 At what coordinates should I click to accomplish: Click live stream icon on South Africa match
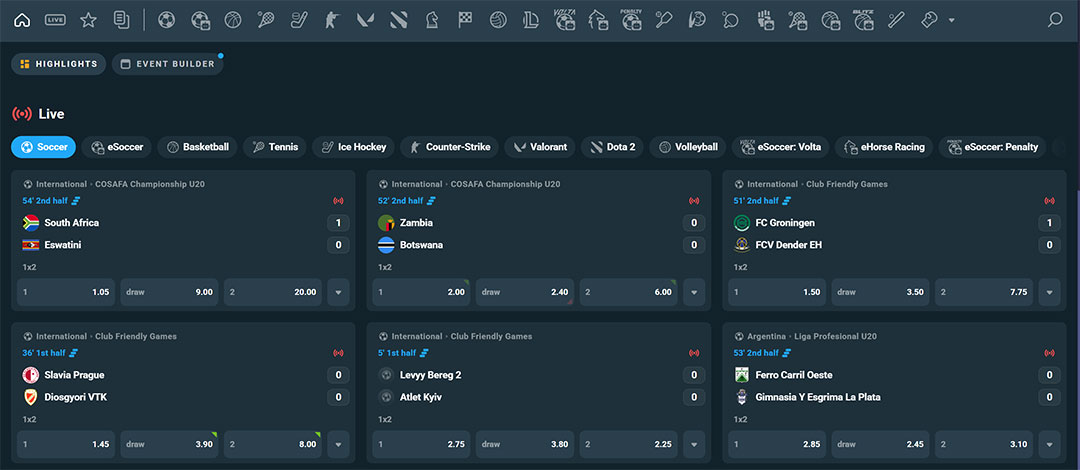pyautogui.click(x=338, y=201)
